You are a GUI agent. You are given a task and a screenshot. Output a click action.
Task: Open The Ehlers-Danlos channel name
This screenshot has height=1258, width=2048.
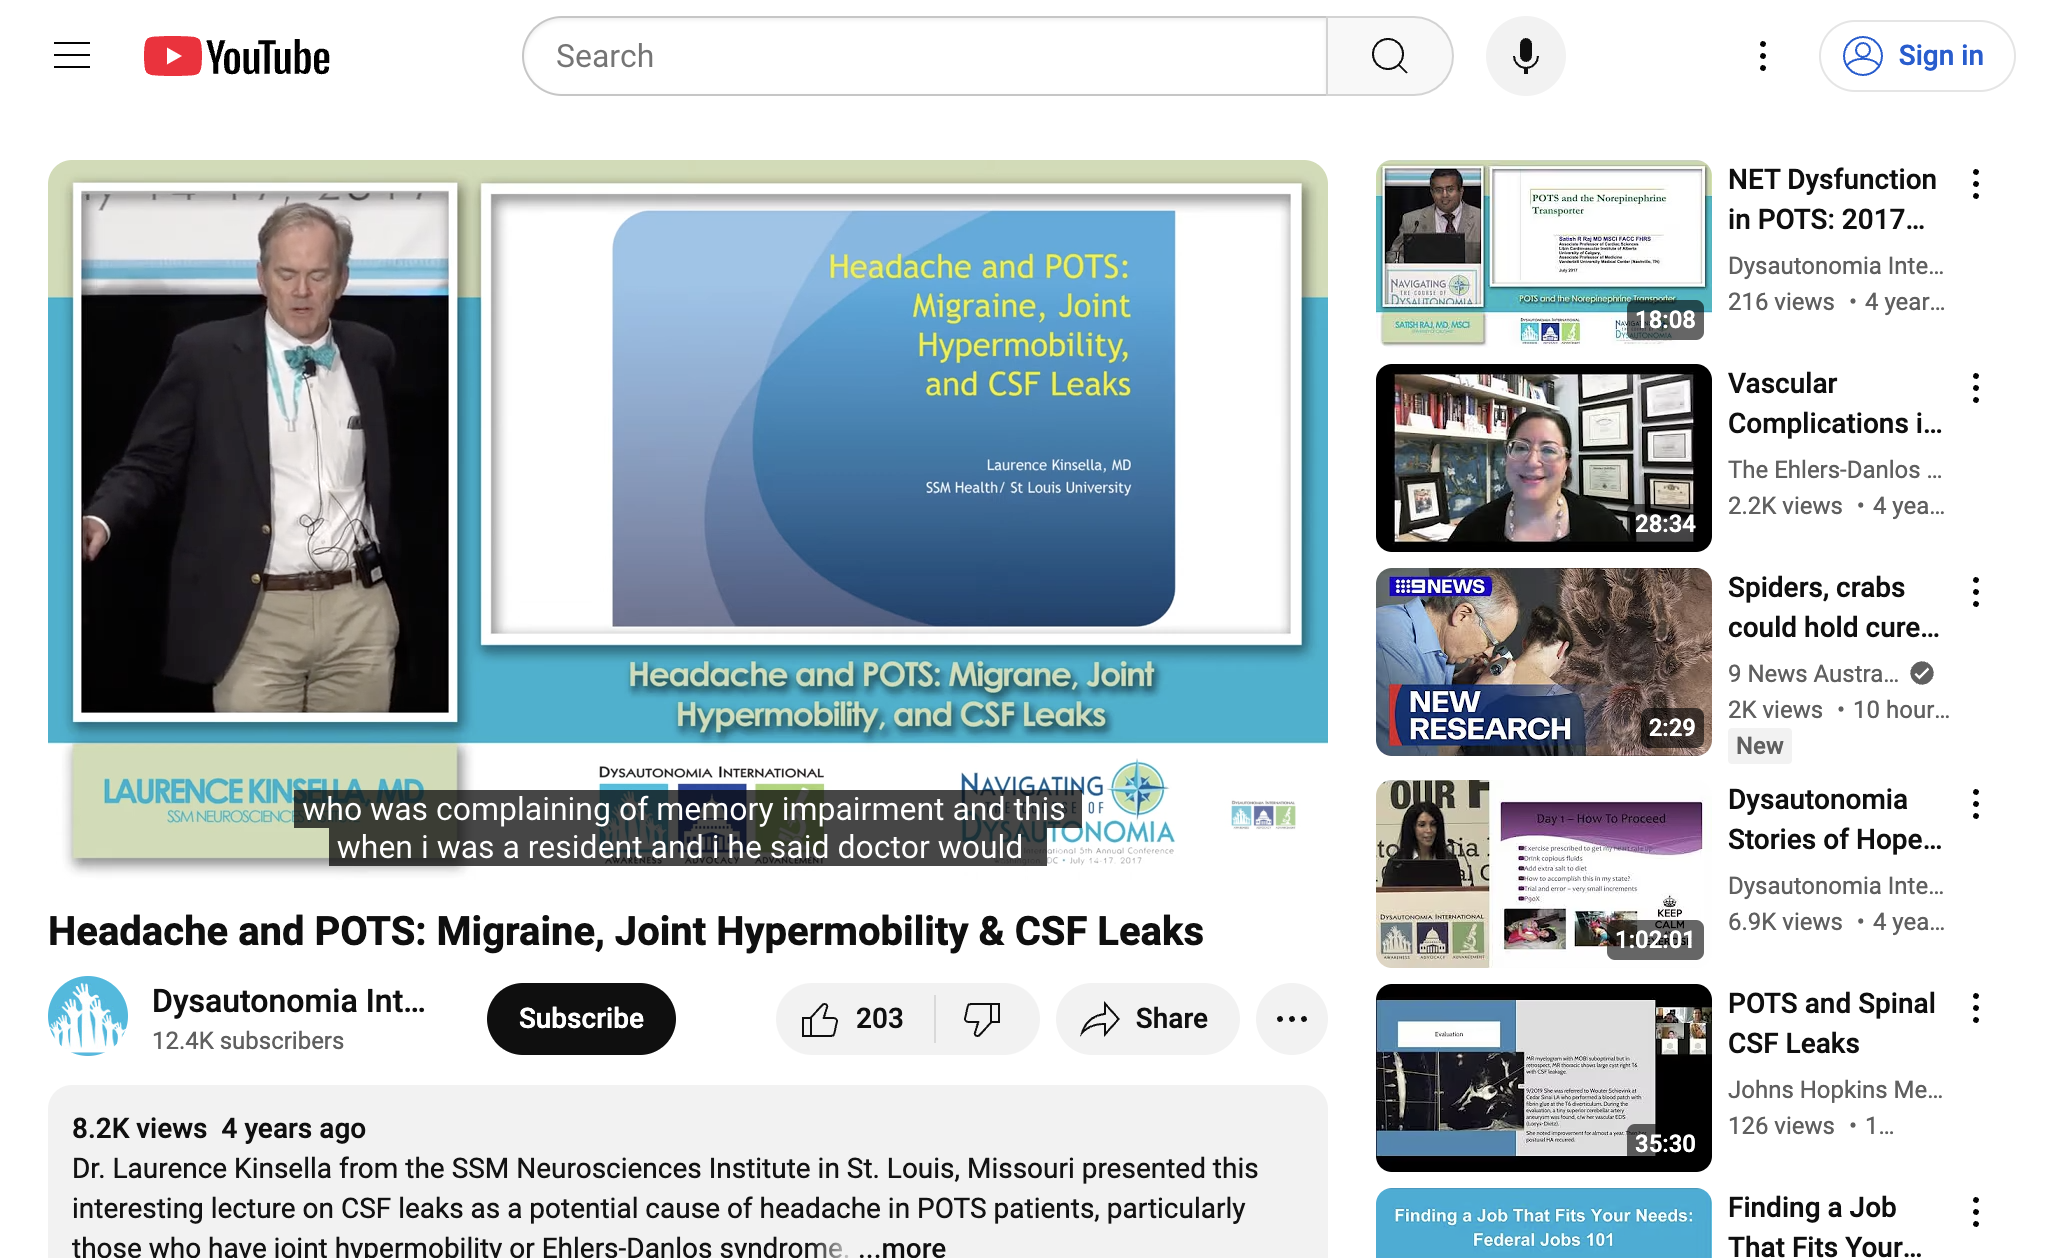(x=1835, y=470)
